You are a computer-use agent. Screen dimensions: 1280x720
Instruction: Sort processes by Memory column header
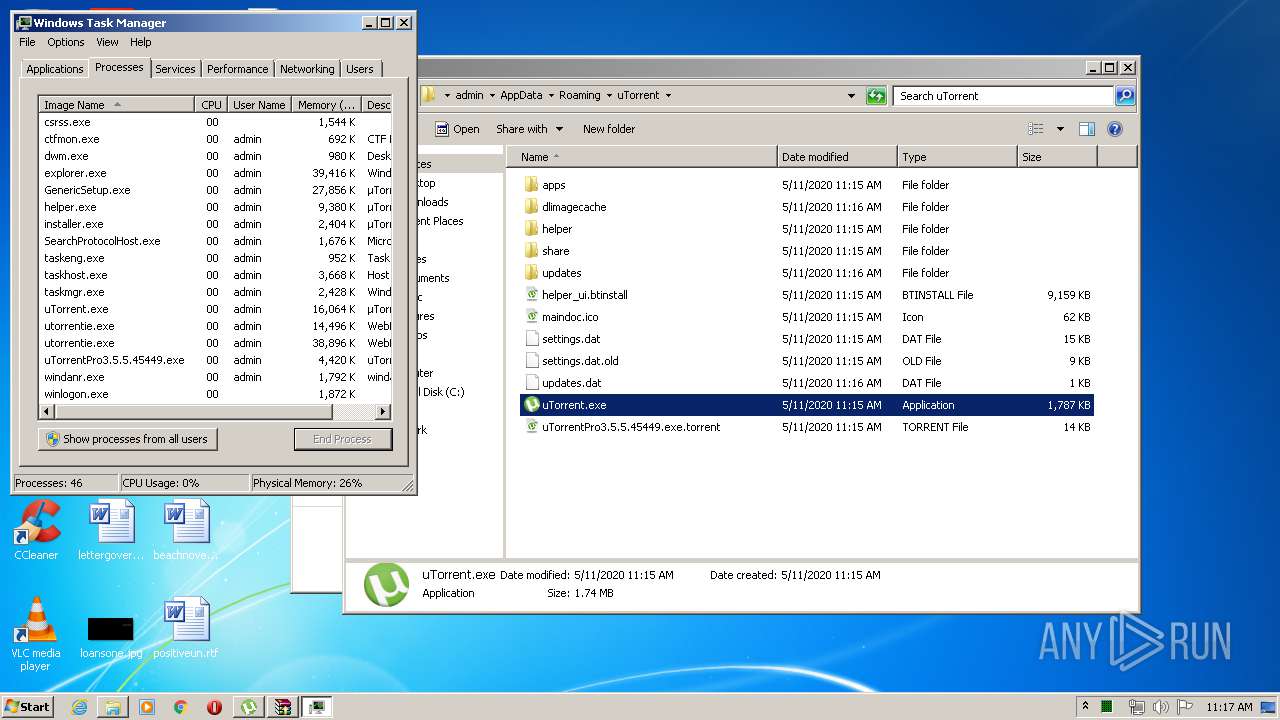coord(327,105)
